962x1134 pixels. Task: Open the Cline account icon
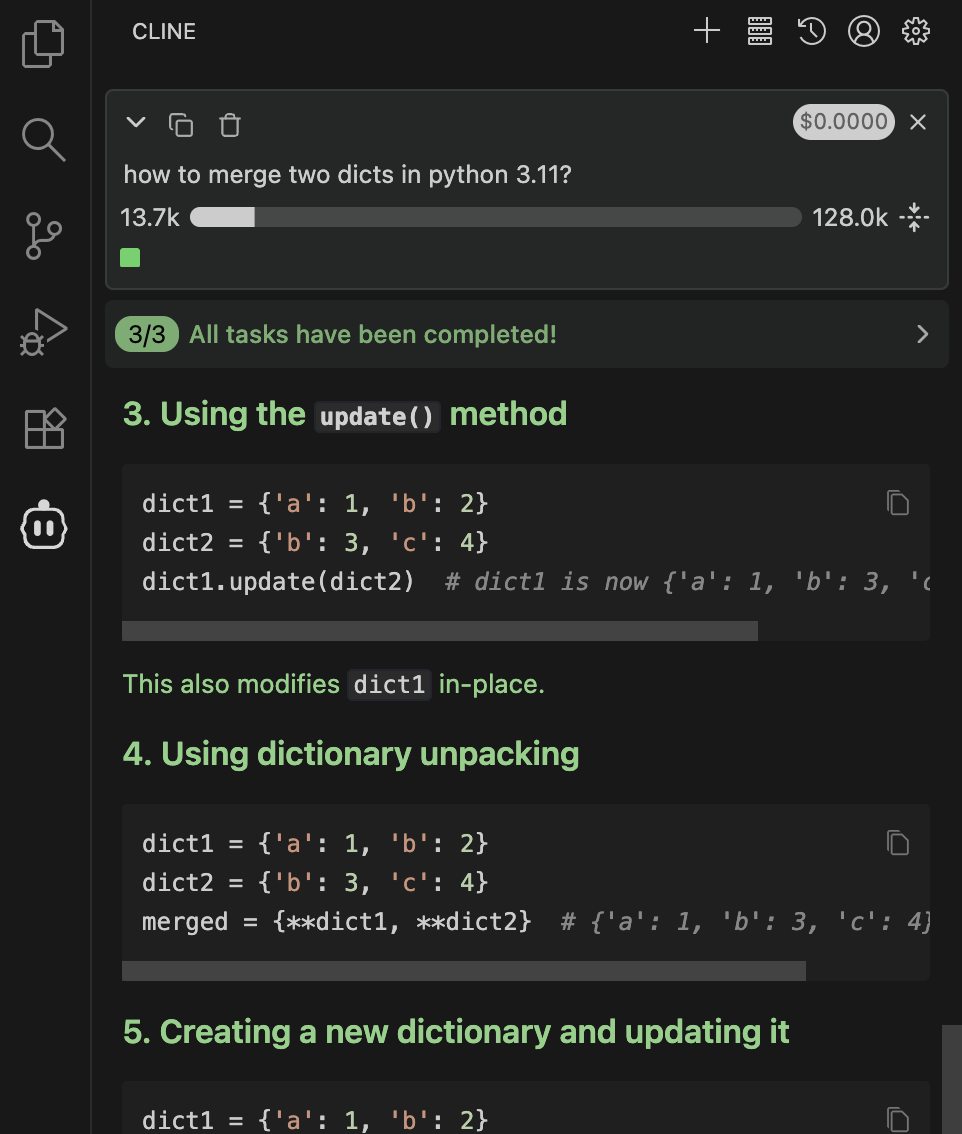click(864, 31)
